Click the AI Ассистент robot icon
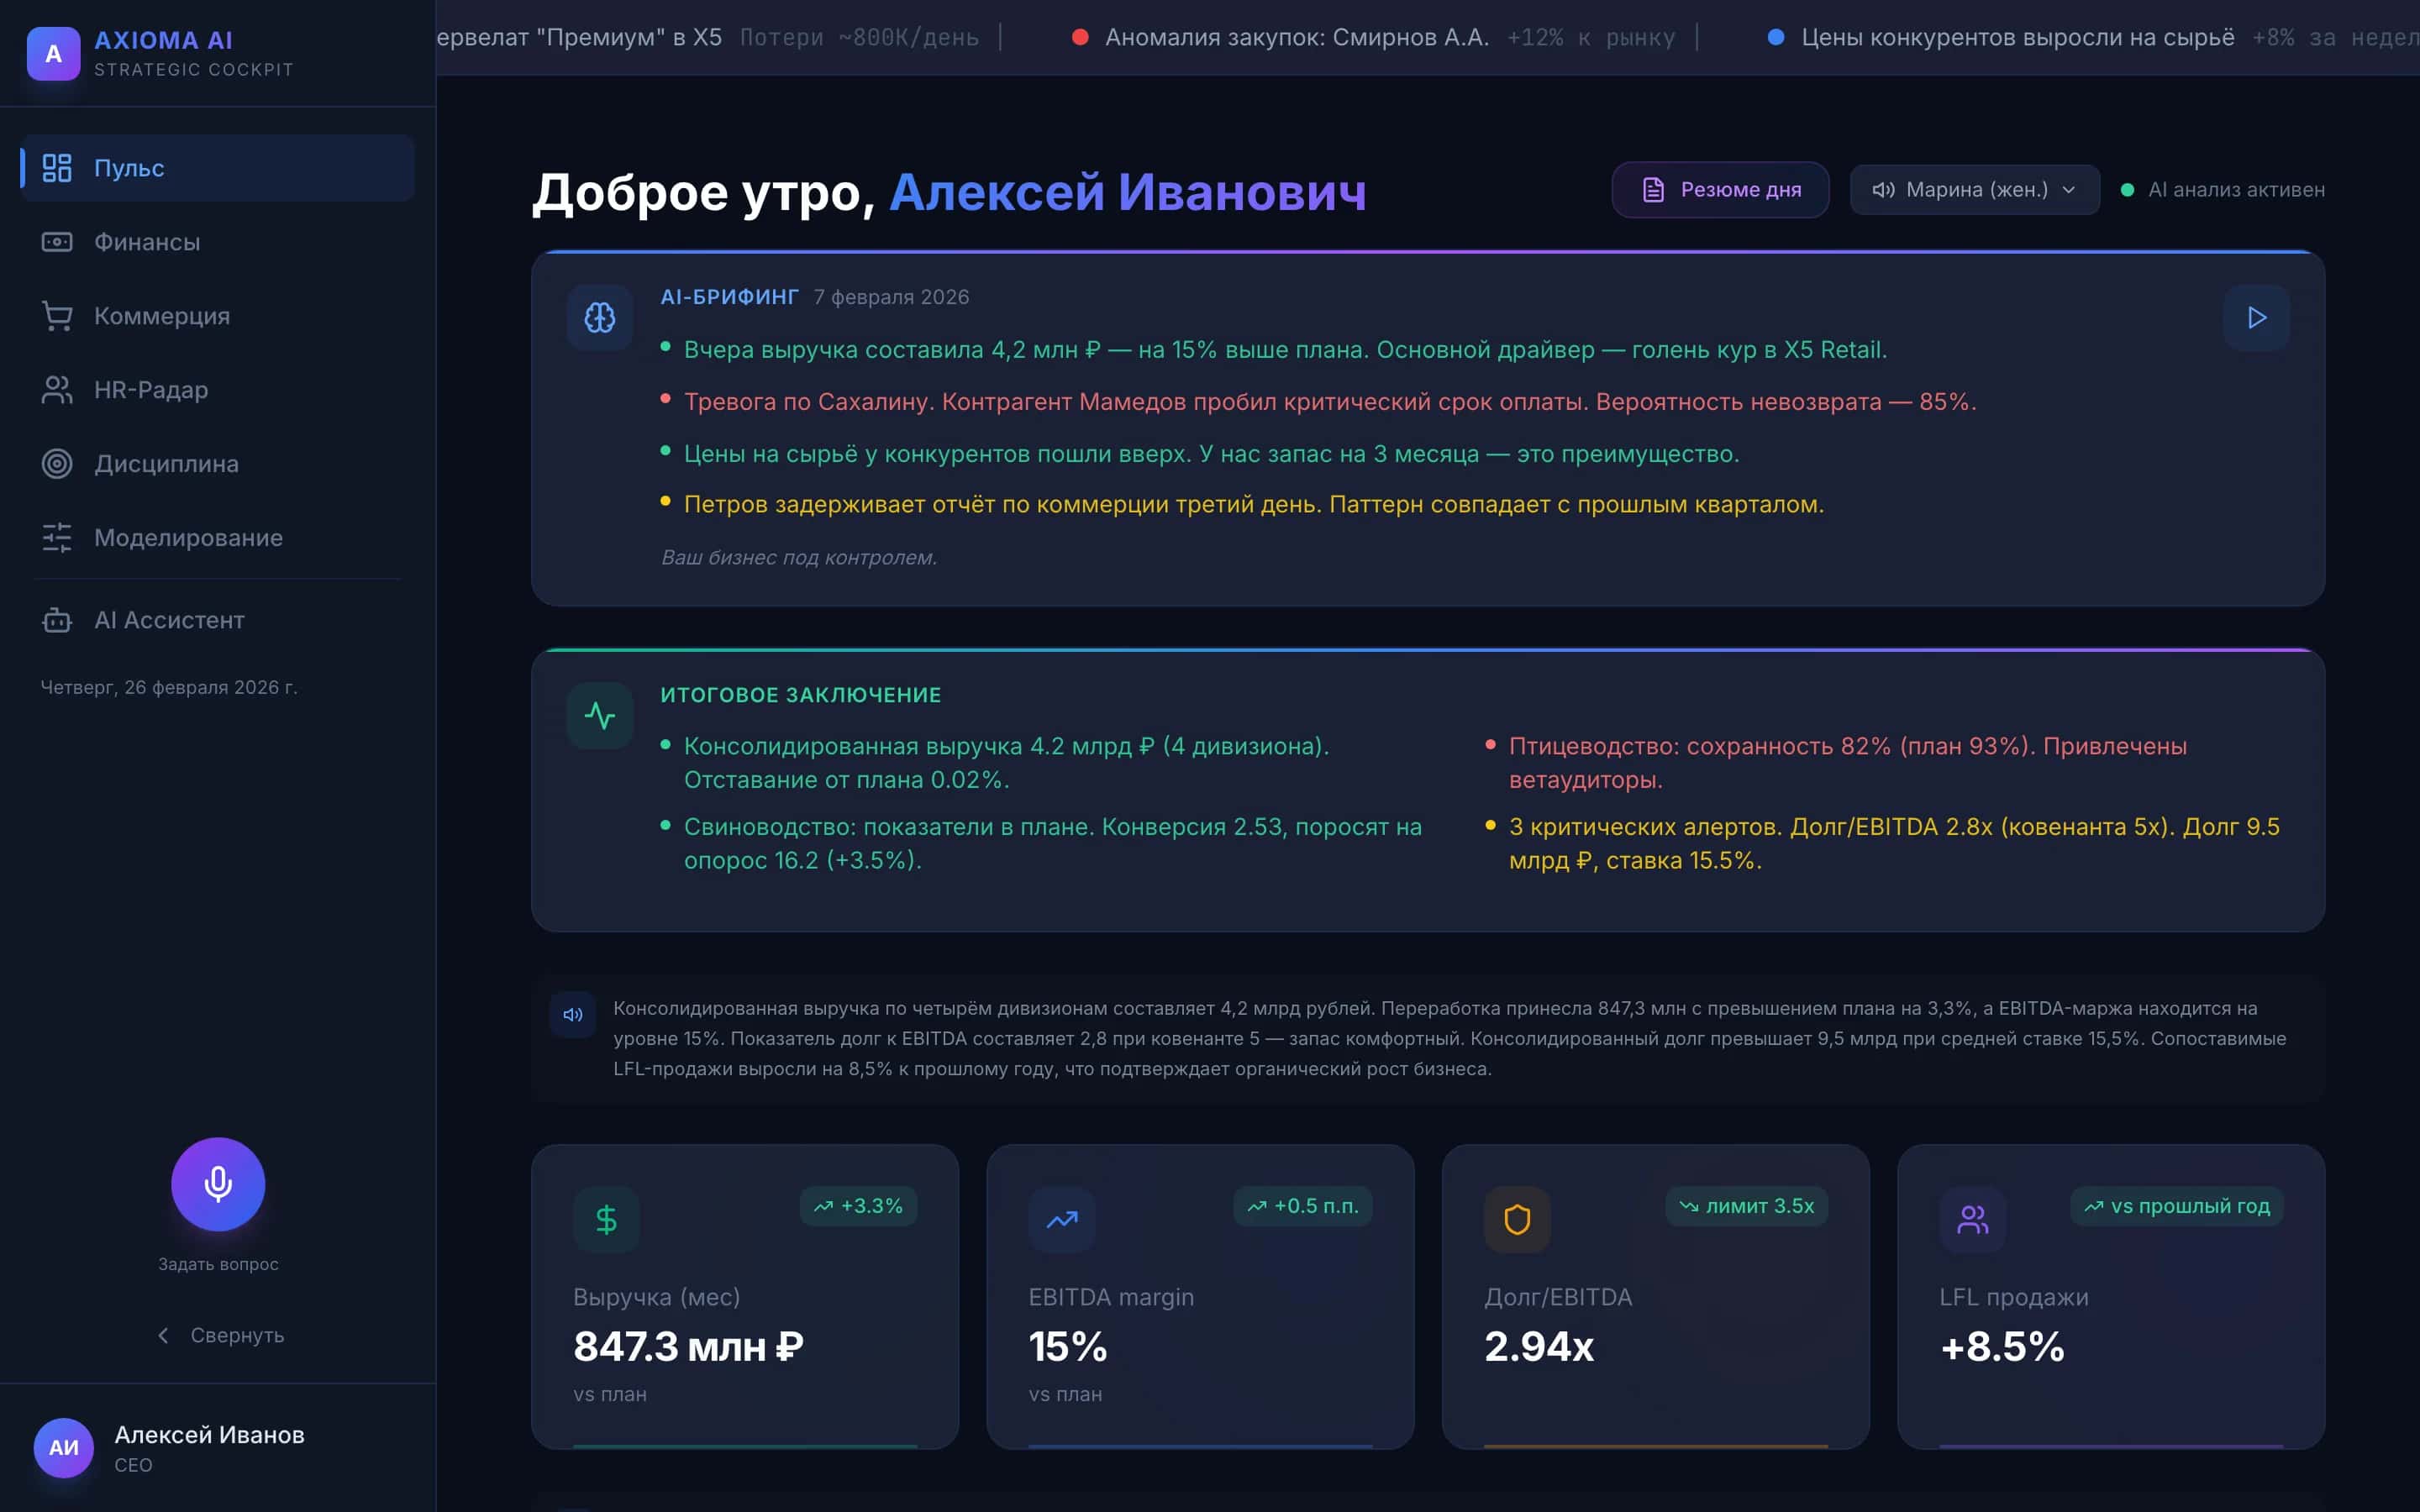 (57, 620)
